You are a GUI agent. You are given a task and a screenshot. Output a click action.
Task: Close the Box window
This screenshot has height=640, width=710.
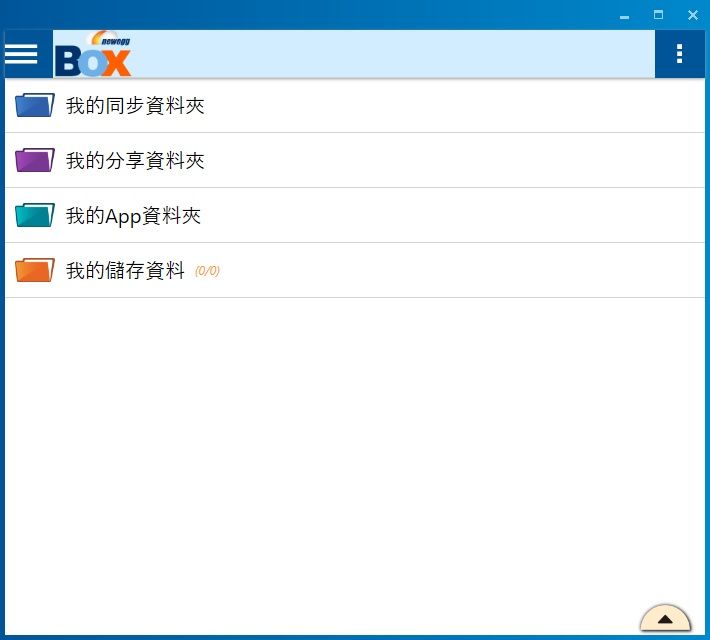(692, 15)
